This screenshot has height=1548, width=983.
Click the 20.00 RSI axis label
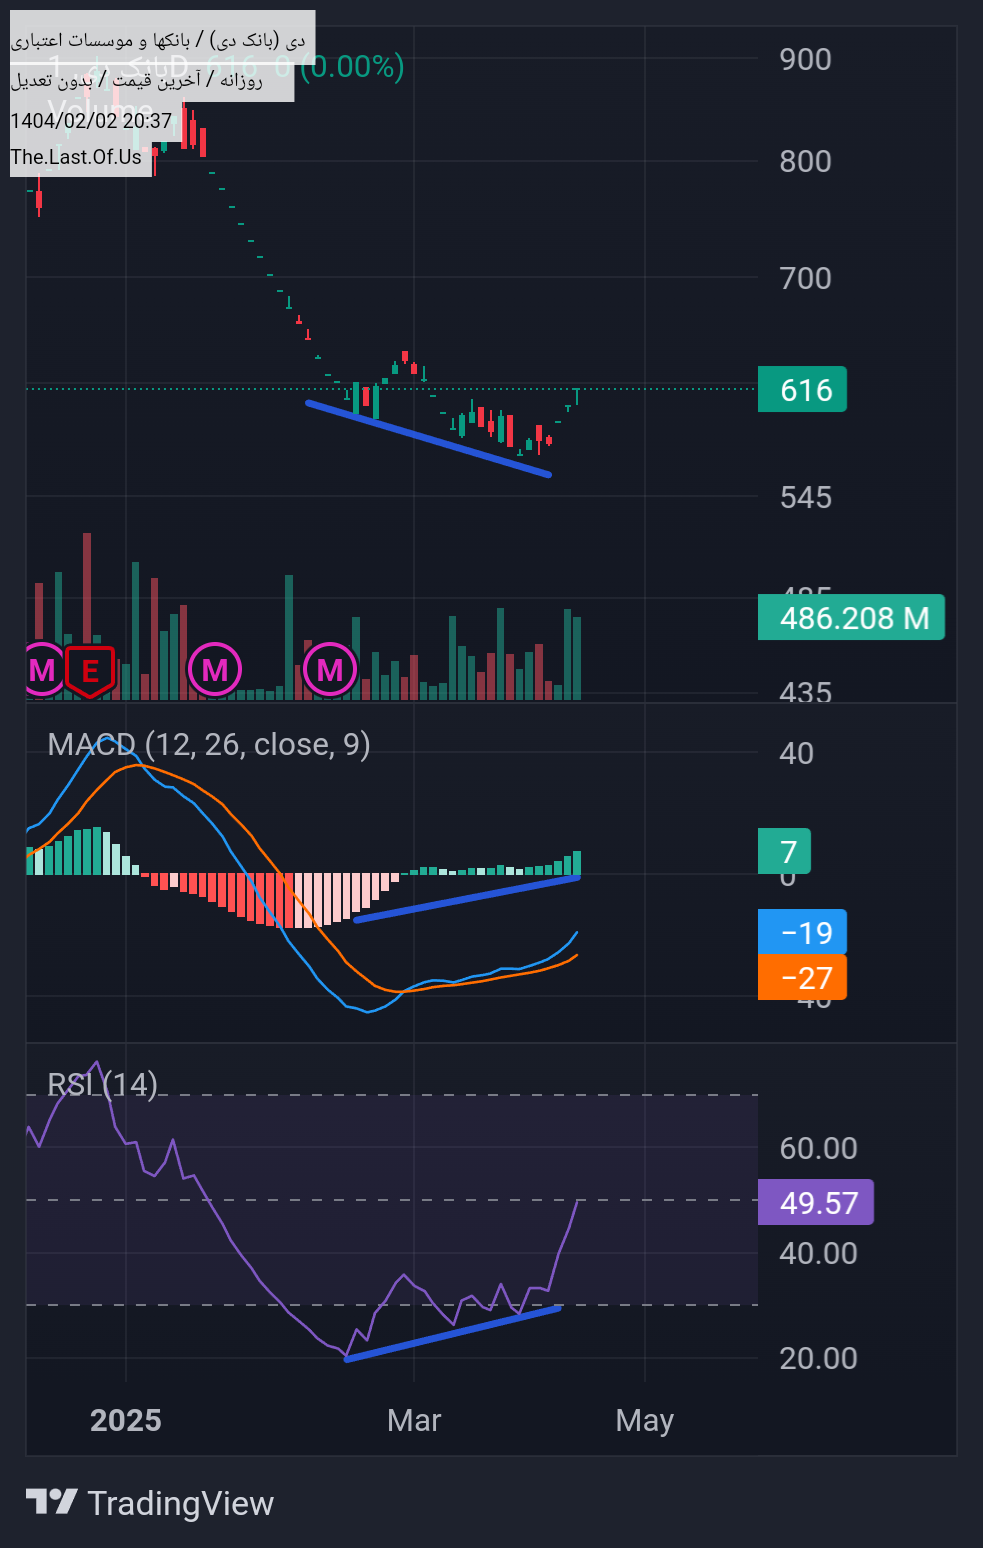pyautogui.click(x=818, y=1358)
